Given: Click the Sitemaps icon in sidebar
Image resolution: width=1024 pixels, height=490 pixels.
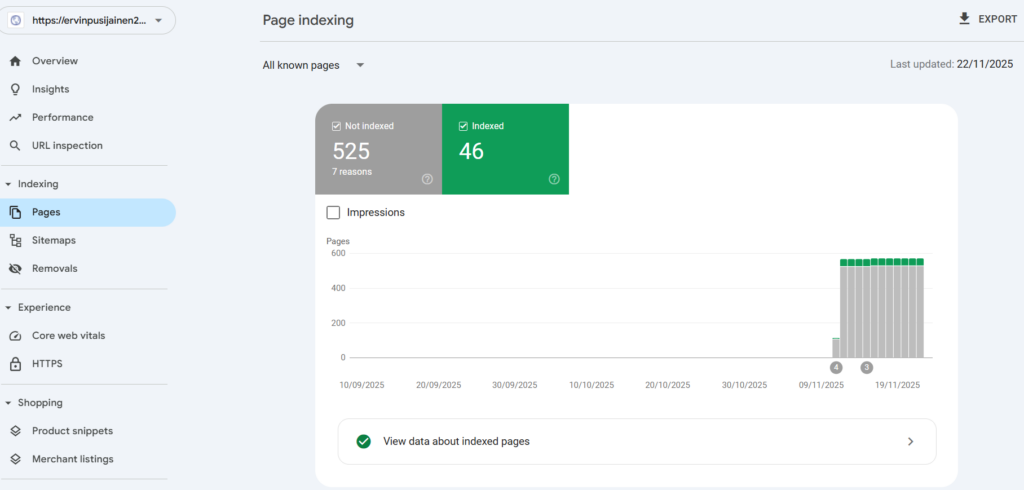Looking at the screenshot, I should 15,240.
